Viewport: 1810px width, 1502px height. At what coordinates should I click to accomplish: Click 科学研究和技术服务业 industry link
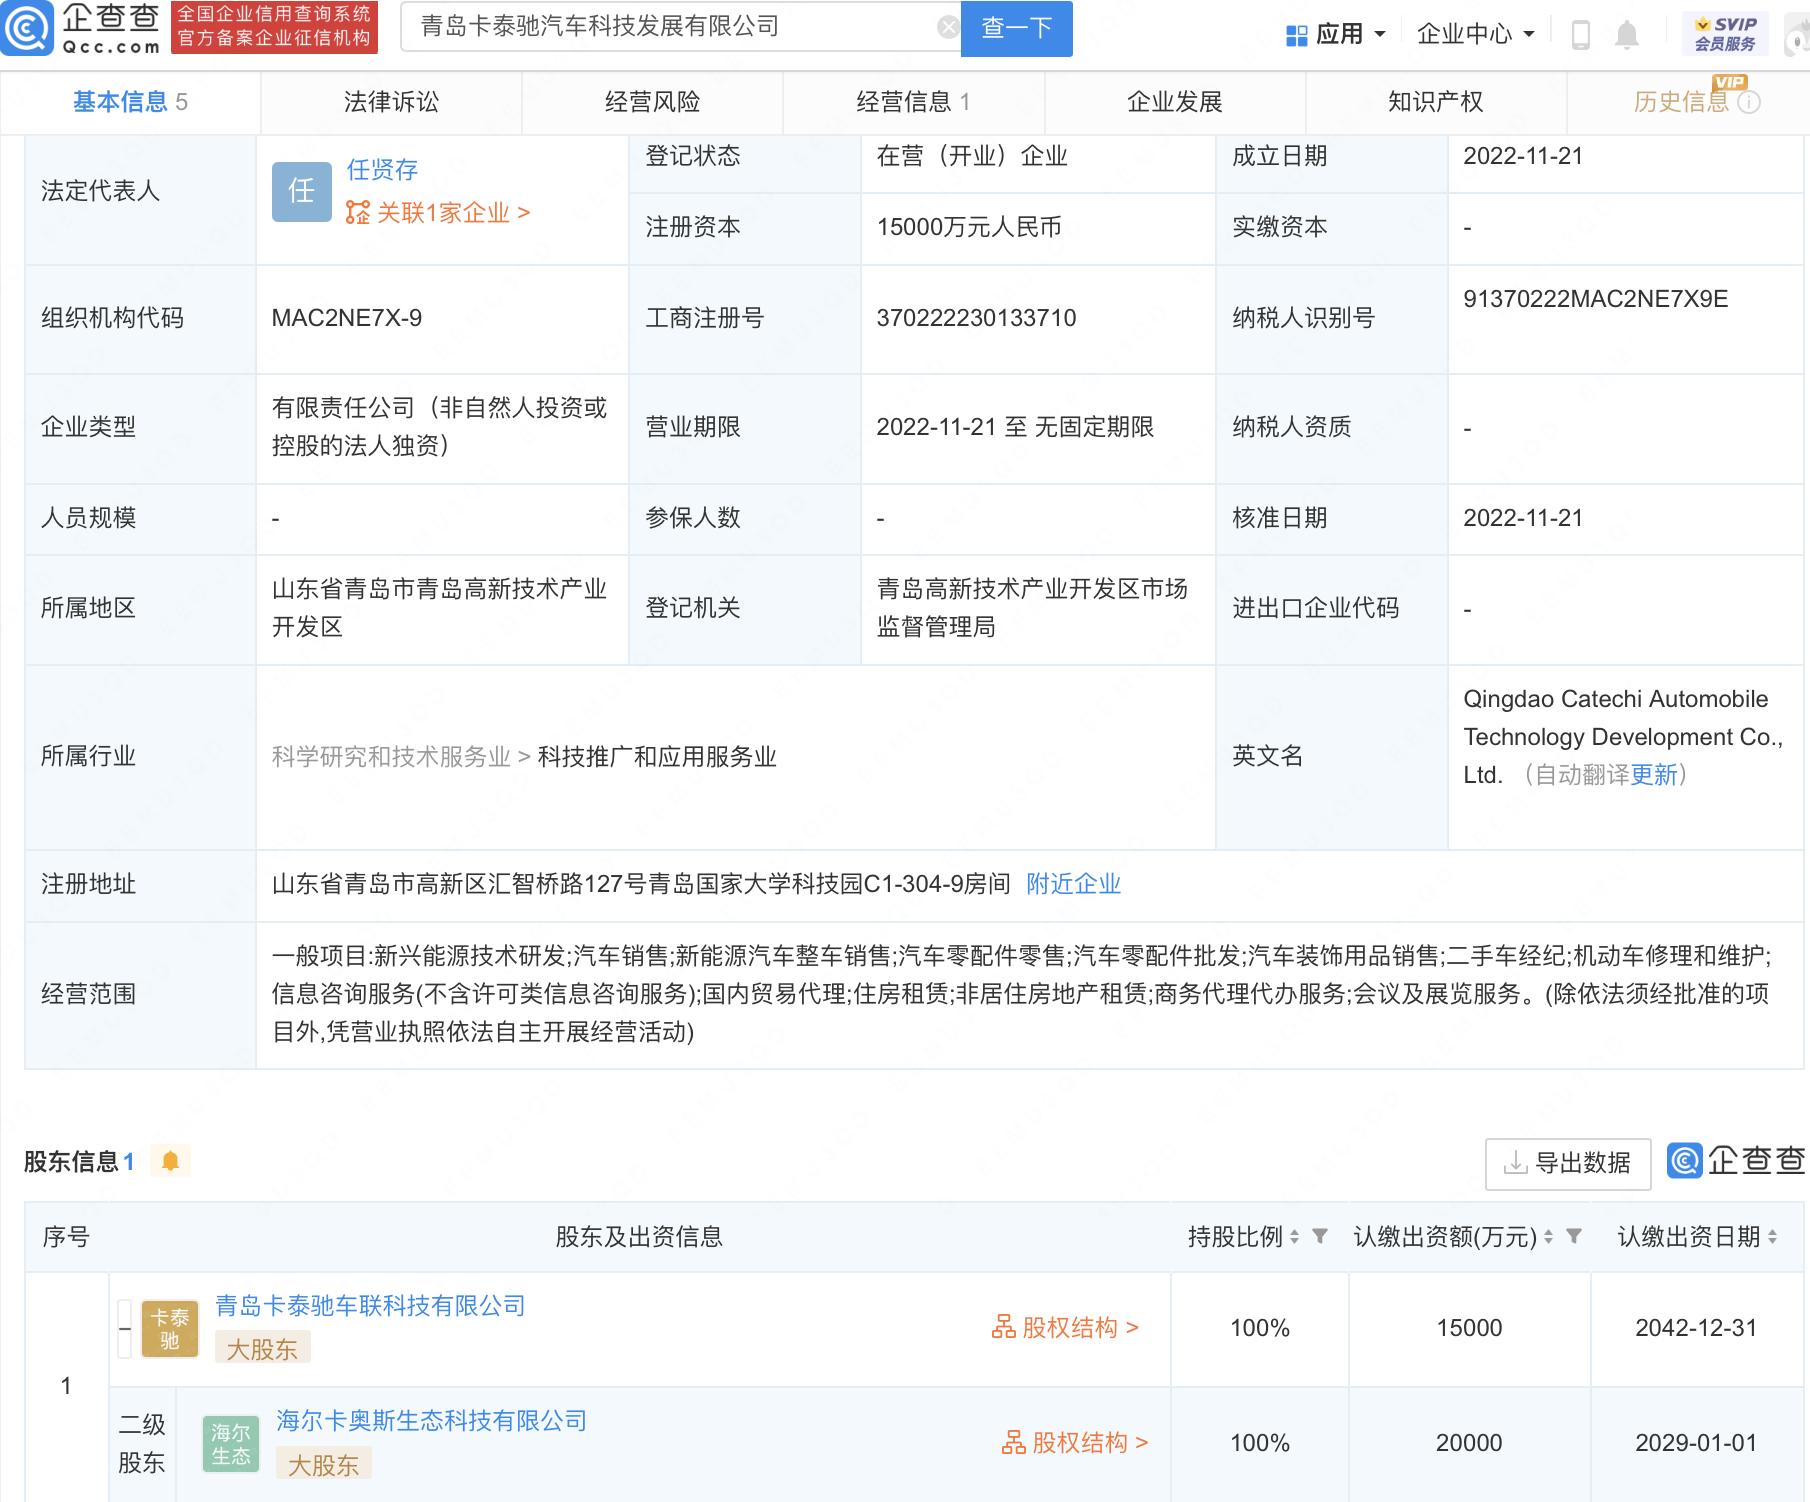point(391,757)
